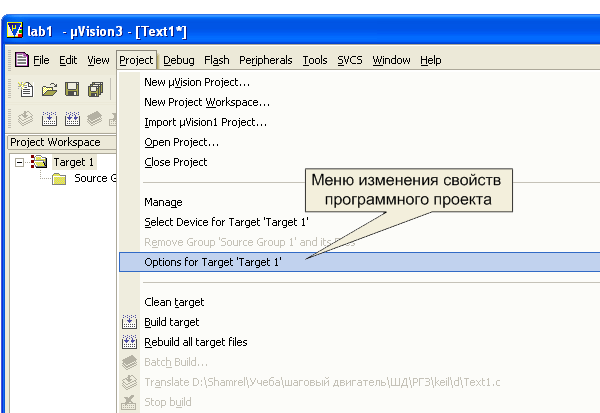The height and width of the screenshot is (413, 600).
Task: Open the View menu
Action: click(x=98, y=60)
